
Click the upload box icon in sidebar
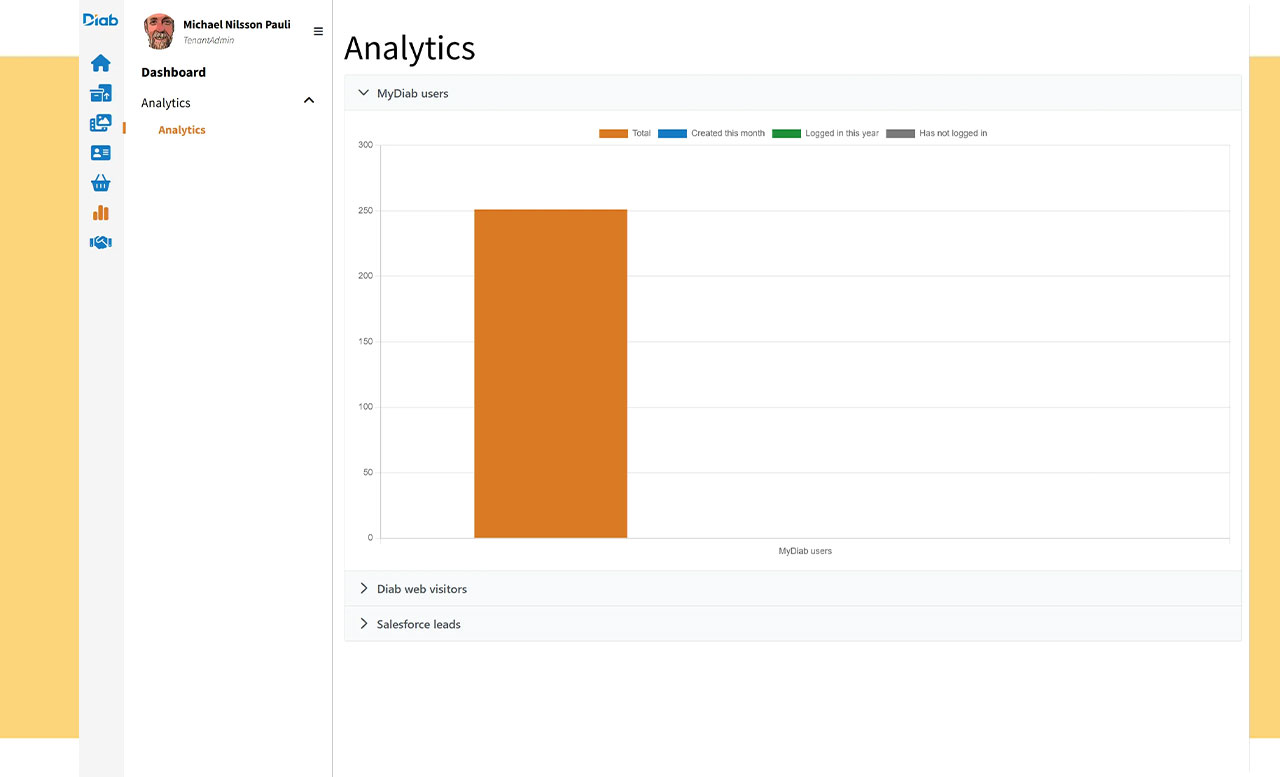point(100,94)
